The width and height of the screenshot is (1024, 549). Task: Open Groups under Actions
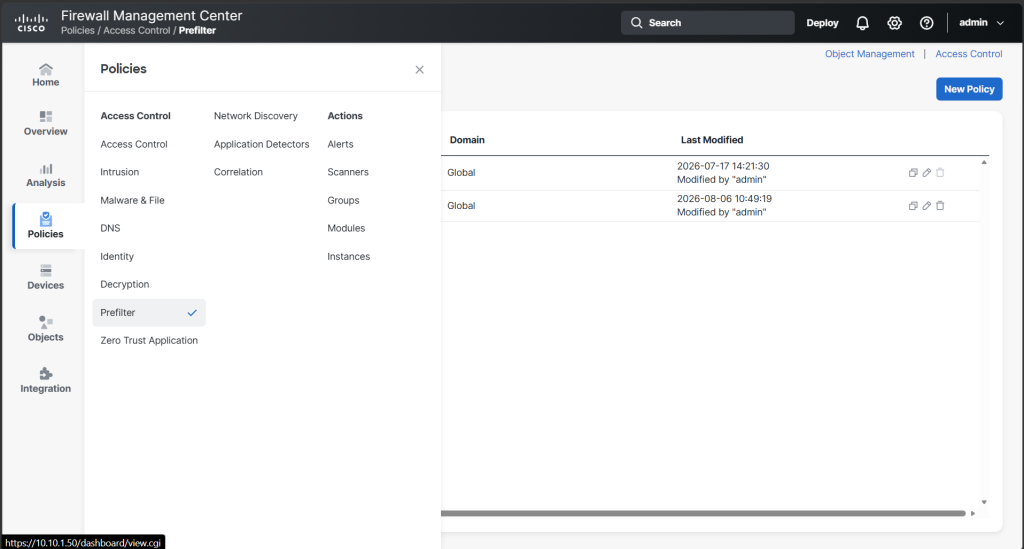344,200
